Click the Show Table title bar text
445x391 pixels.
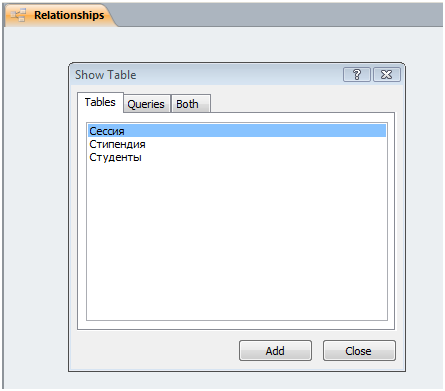click(x=106, y=75)
